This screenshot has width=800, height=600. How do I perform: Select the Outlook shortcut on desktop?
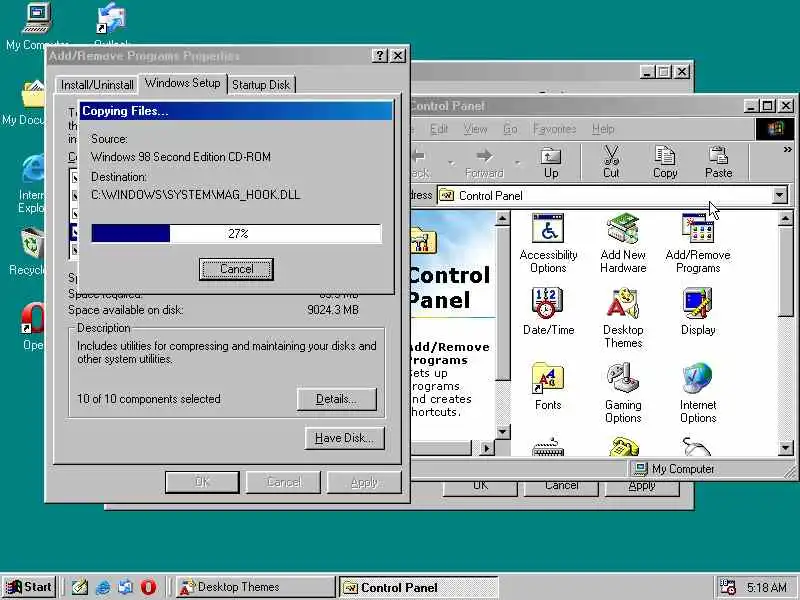(x=111, y=24)
